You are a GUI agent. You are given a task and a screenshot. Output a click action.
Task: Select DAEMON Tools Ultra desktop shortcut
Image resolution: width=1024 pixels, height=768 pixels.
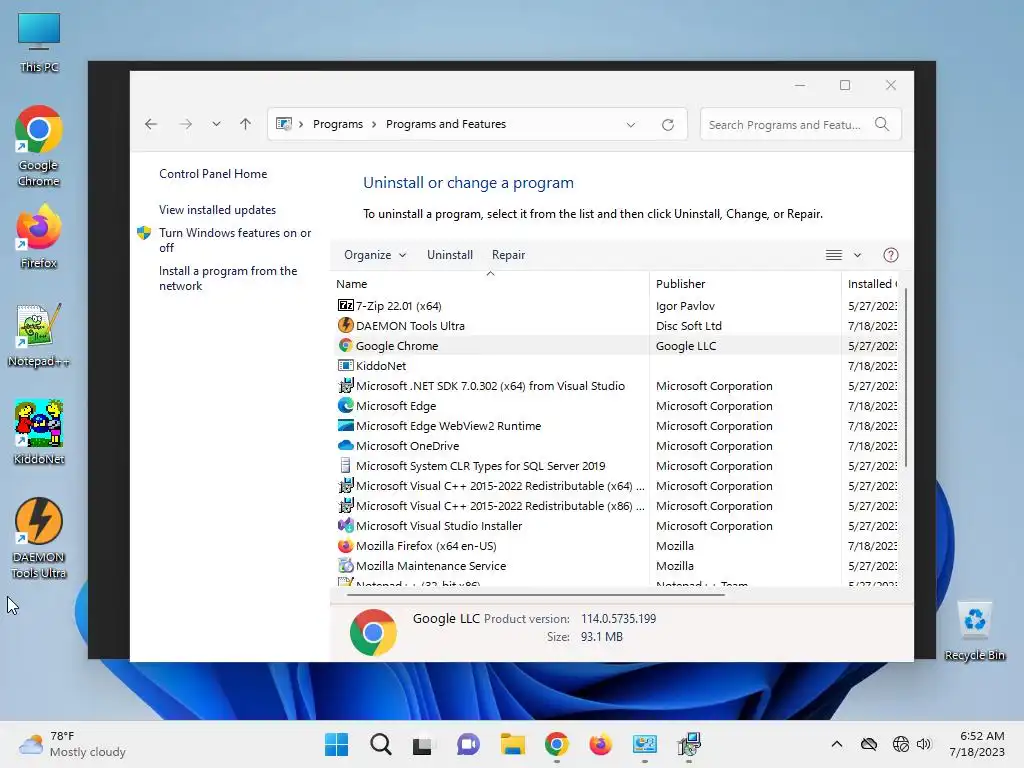[39, 539]
